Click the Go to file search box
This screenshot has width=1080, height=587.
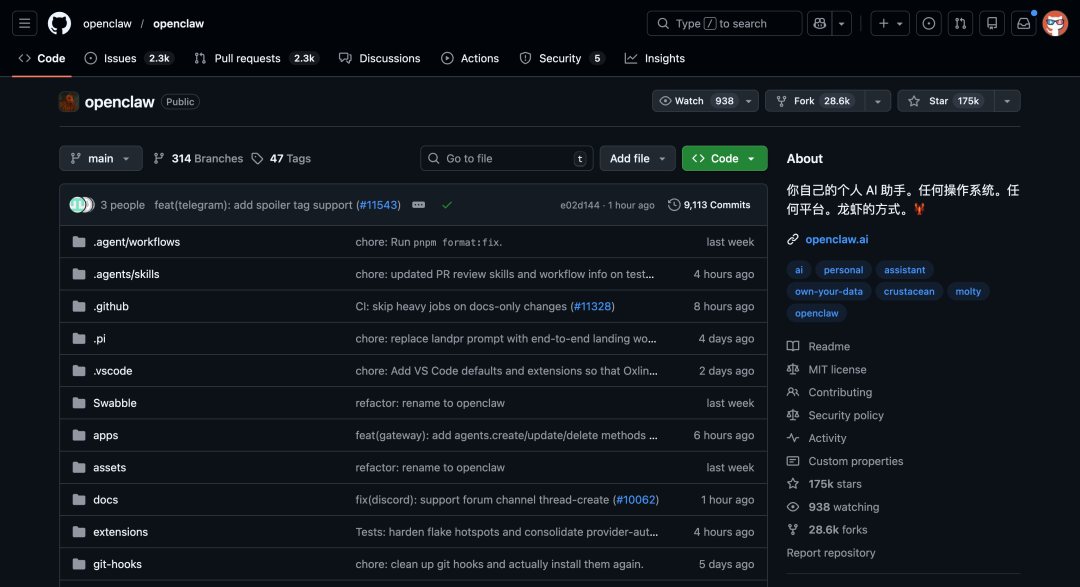pos(506,158)
